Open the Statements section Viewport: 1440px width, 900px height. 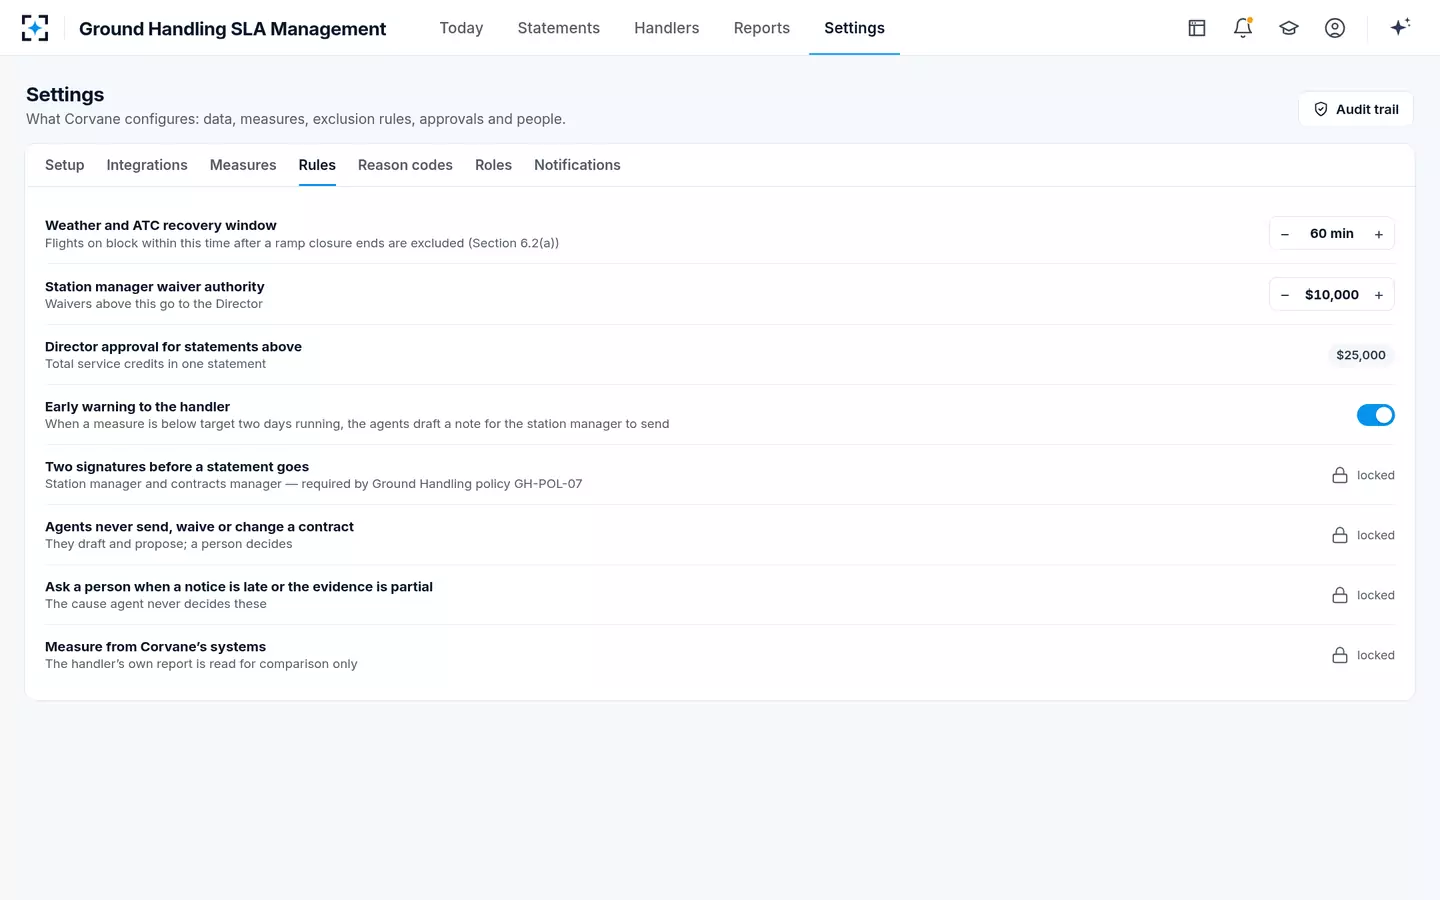(558, 28)
